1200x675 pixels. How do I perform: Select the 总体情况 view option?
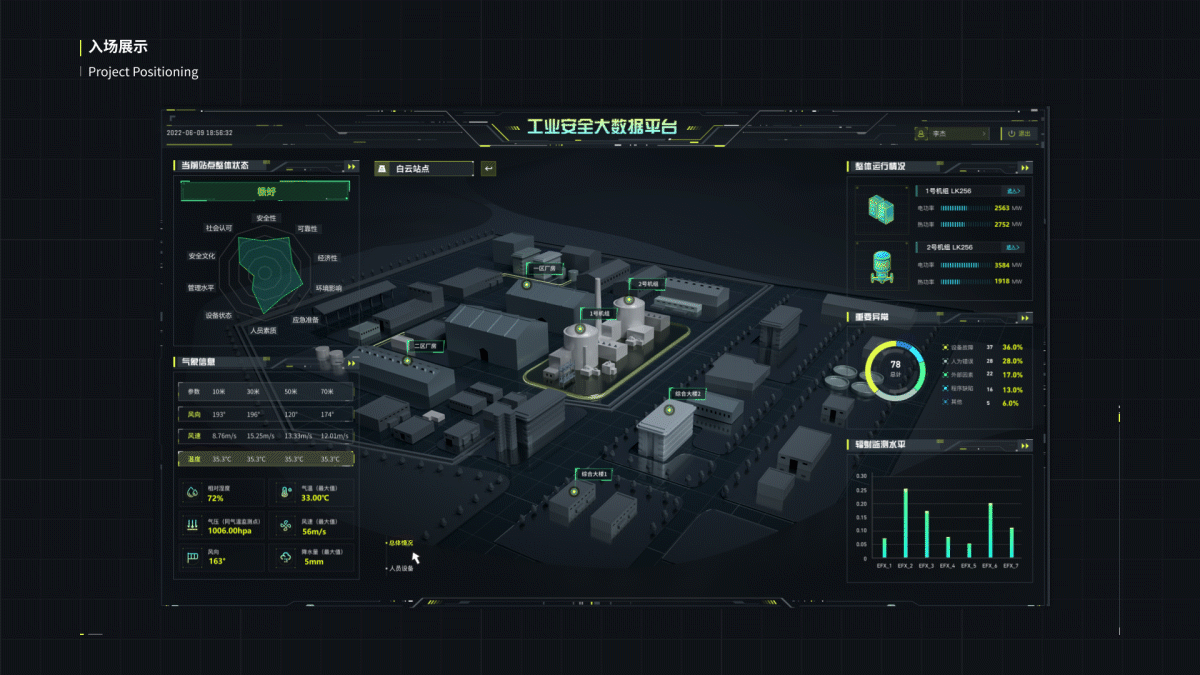(400, 543)
